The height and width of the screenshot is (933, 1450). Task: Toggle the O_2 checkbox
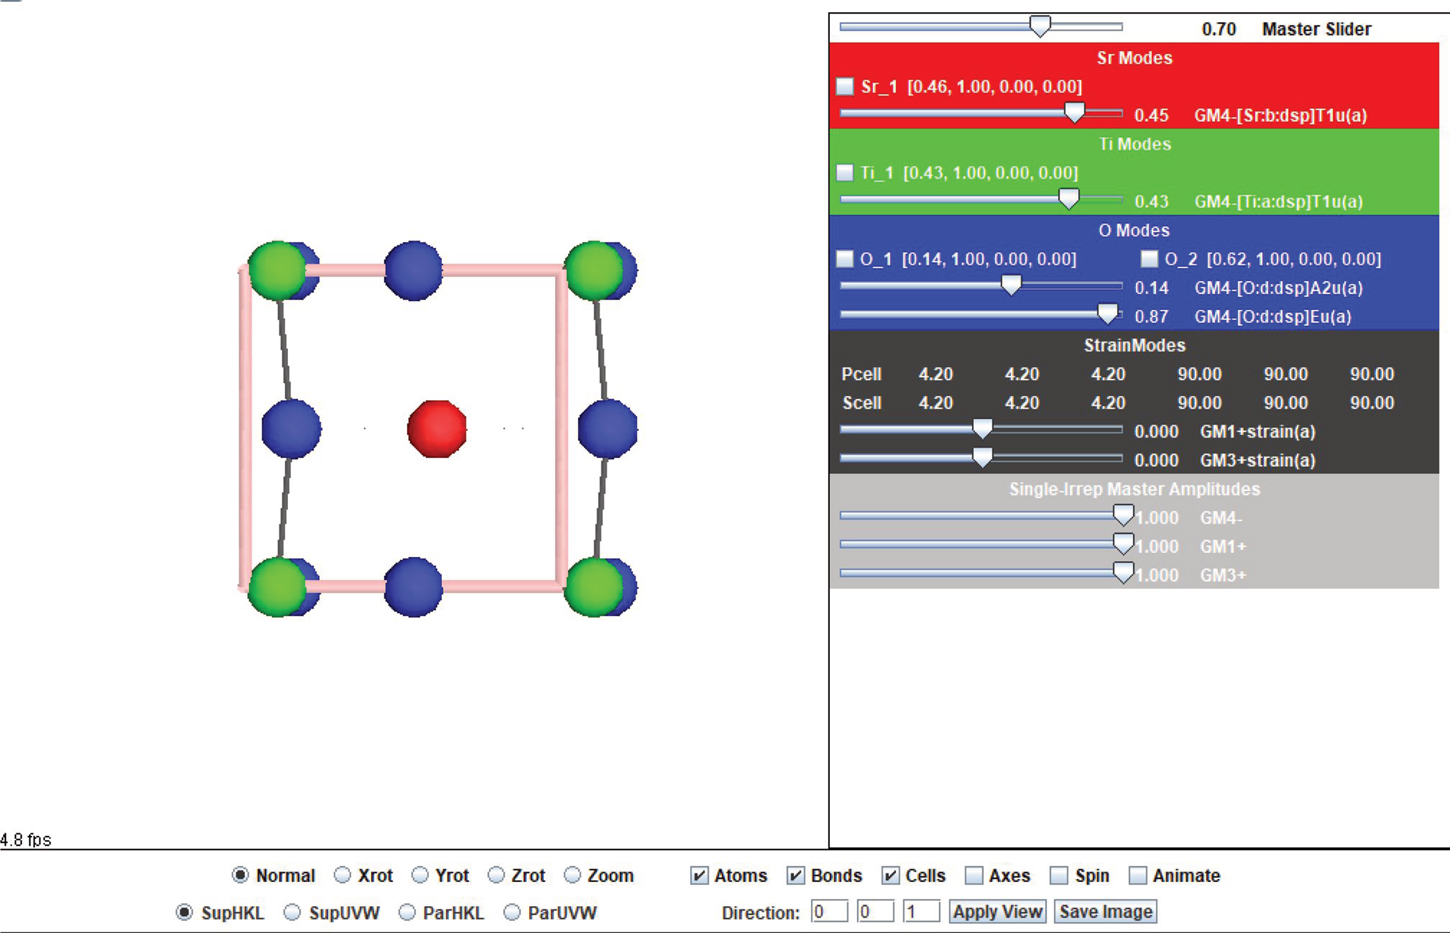click(1149, 259)
